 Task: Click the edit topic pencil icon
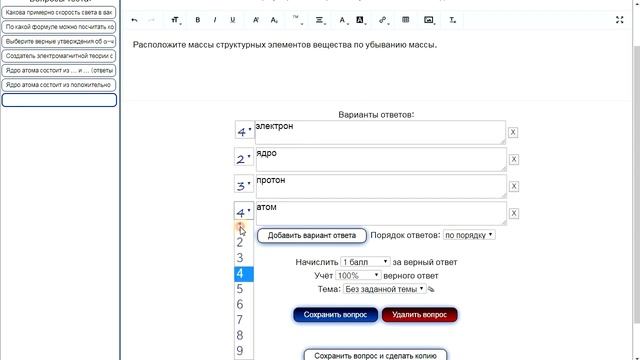[x=431, y=289]
